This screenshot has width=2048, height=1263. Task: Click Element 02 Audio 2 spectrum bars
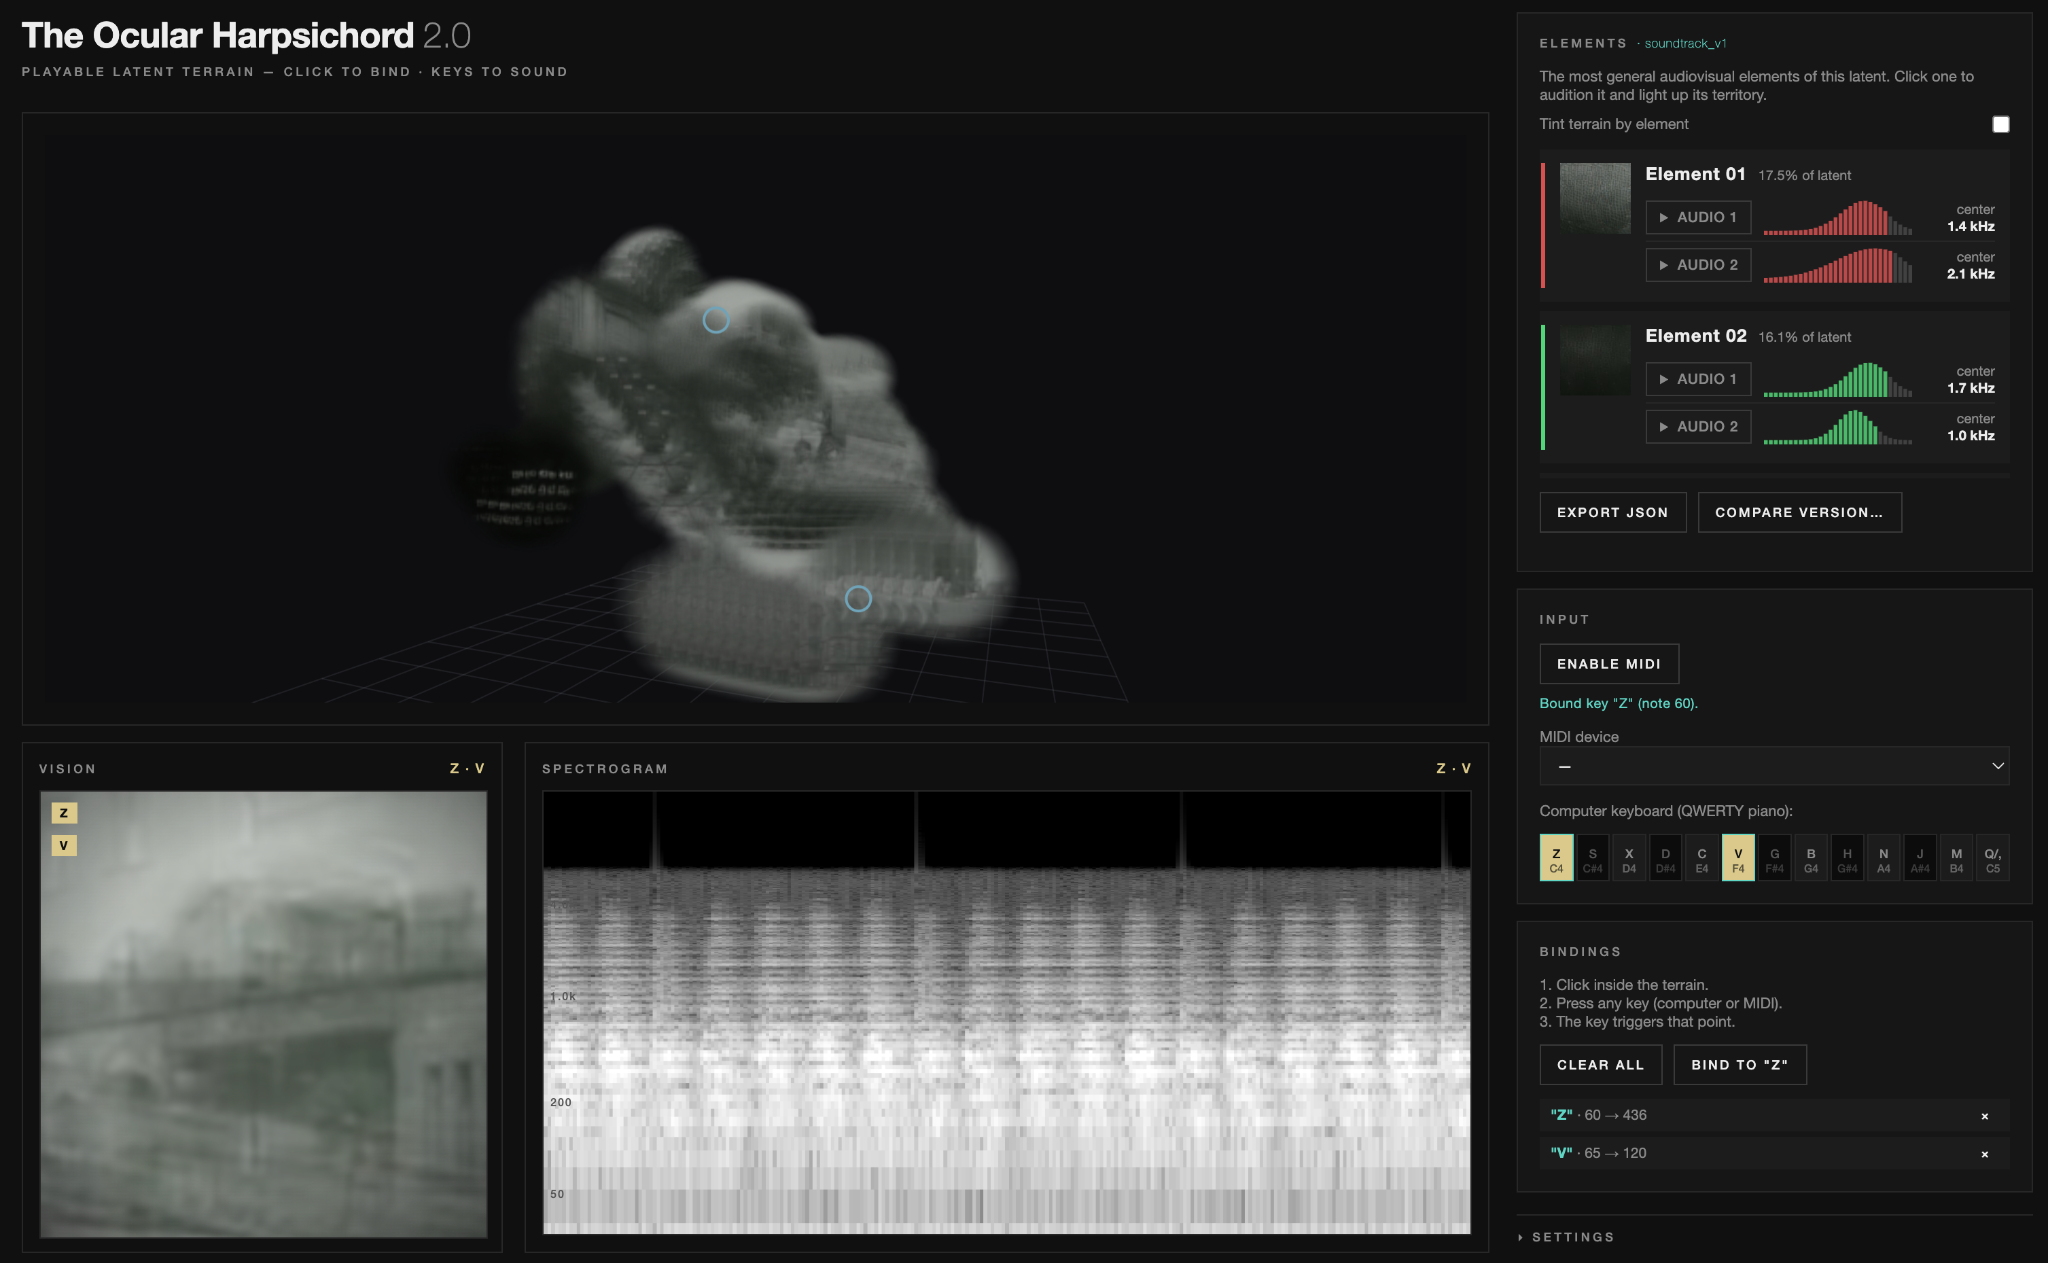[1838, 427]
